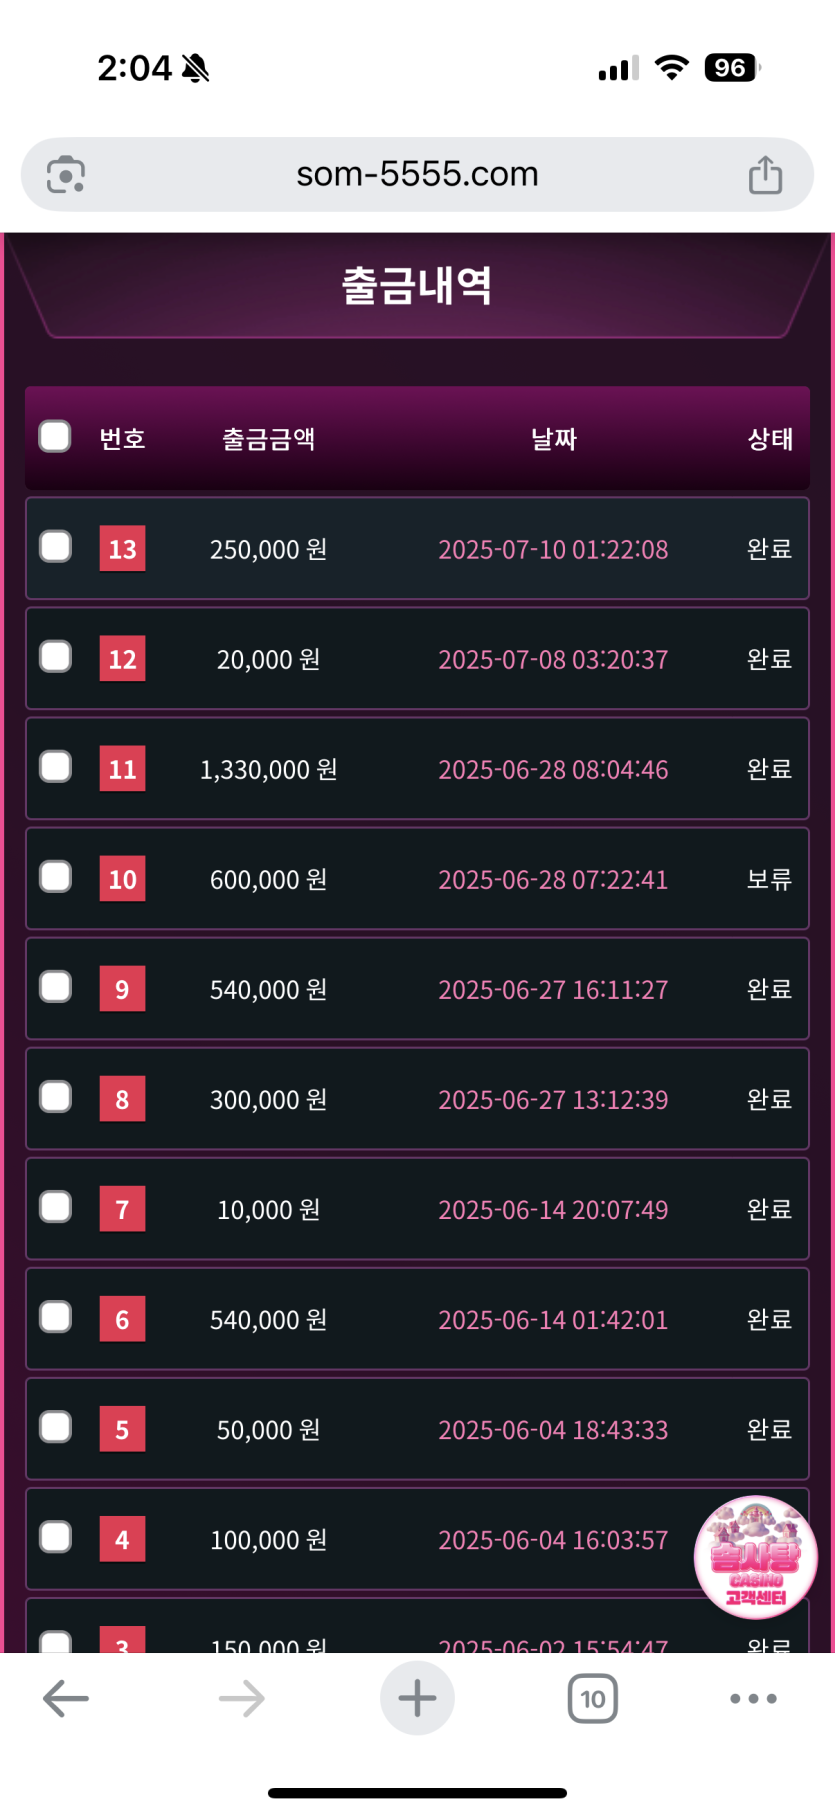This screenshot has height=1815, width=835.
Task: Tap the camera scan icon in address bar
Action: [66, 175]
